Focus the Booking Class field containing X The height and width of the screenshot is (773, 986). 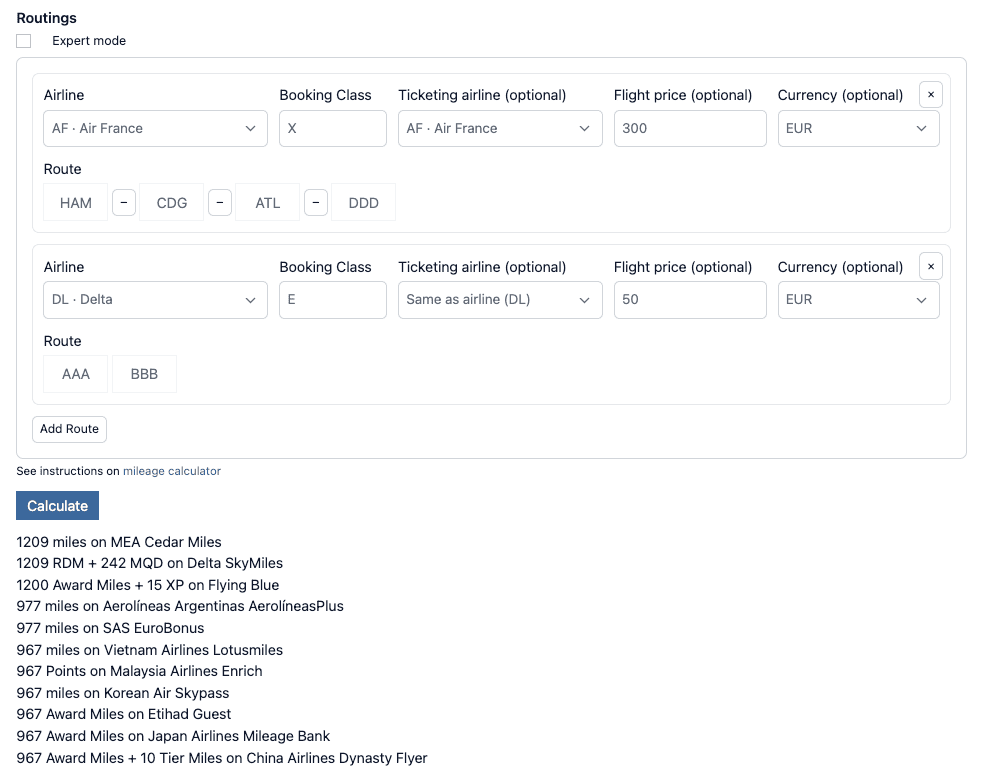[x=333, y=128]
